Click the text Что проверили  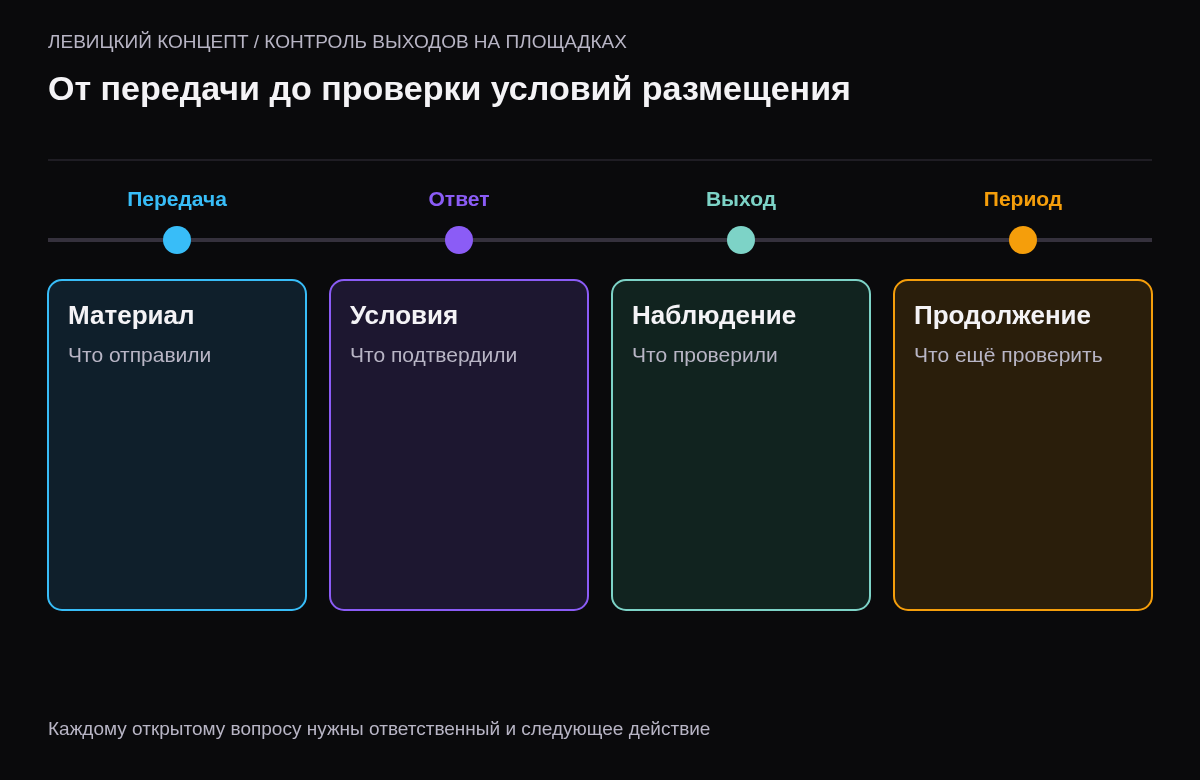tap(704, 355)
